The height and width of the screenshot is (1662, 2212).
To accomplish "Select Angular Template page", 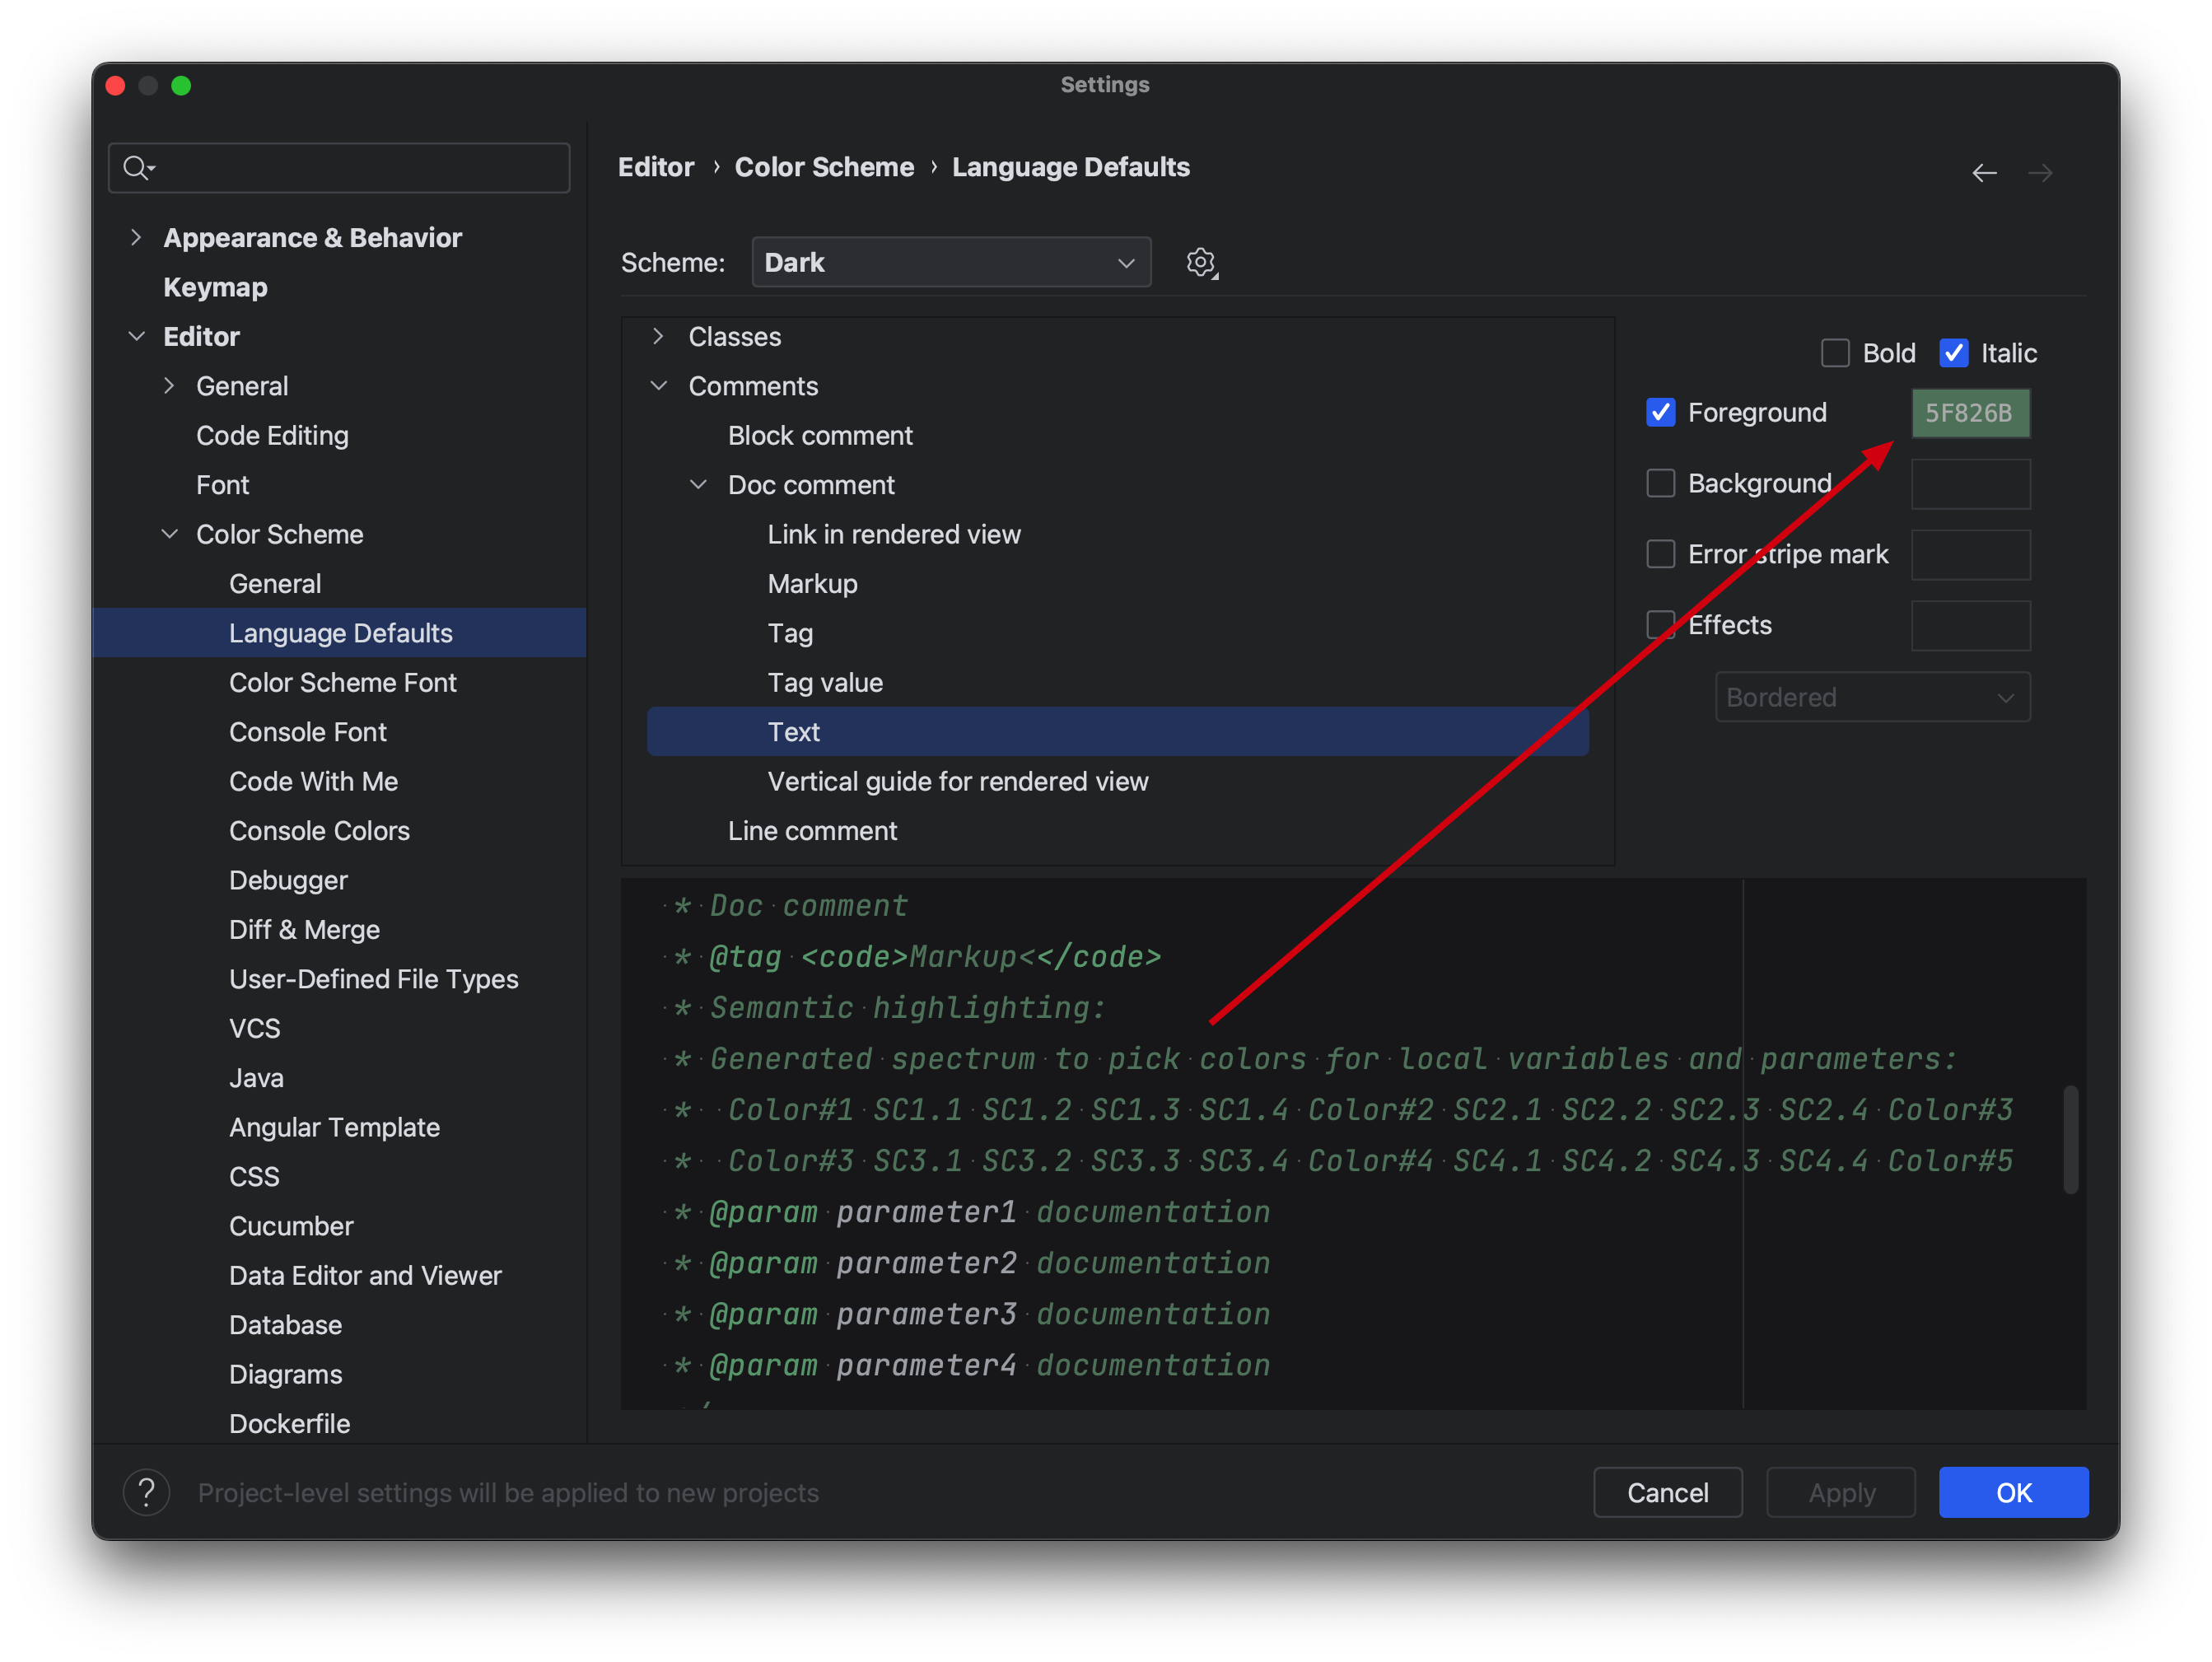I will [334, 1127].
